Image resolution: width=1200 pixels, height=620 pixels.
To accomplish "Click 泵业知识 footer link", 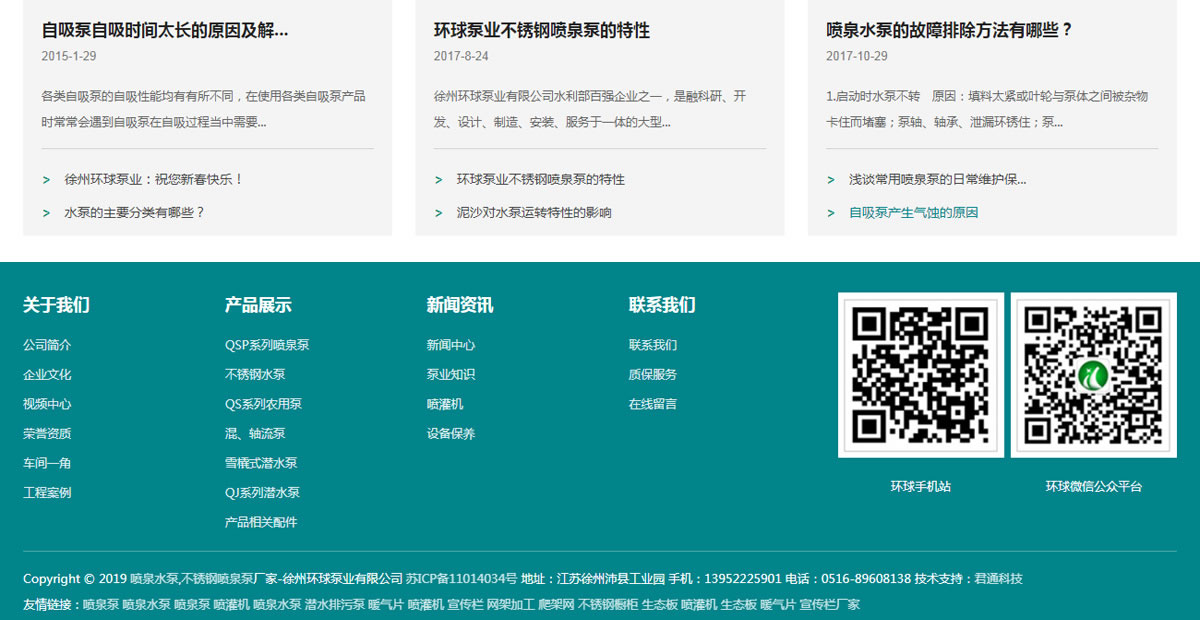I will coord(451,375).
